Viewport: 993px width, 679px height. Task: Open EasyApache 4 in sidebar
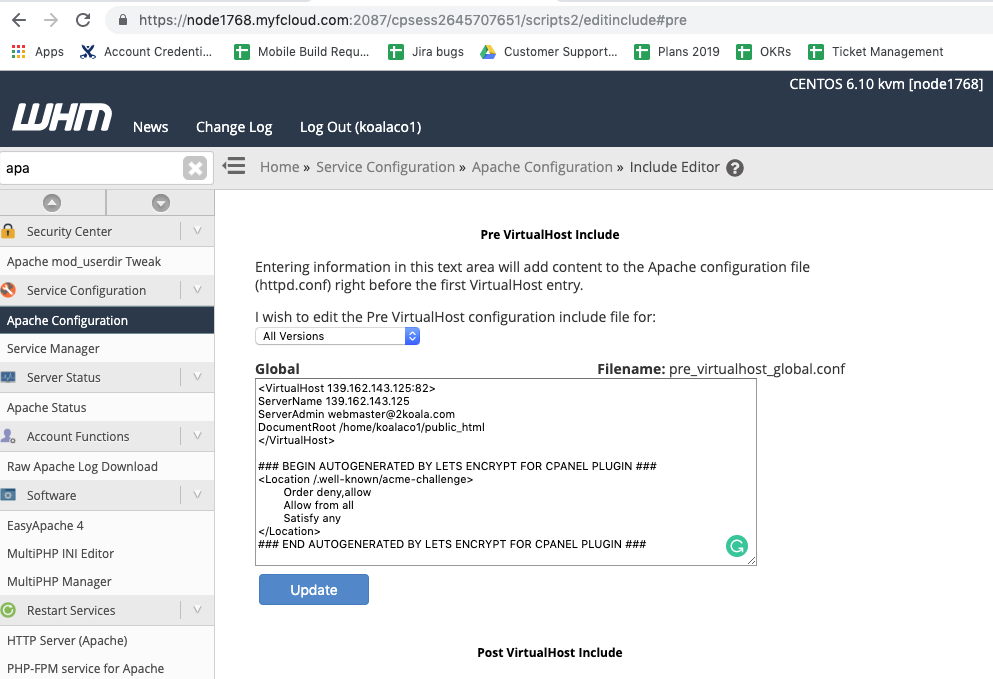tap(46, 525)
